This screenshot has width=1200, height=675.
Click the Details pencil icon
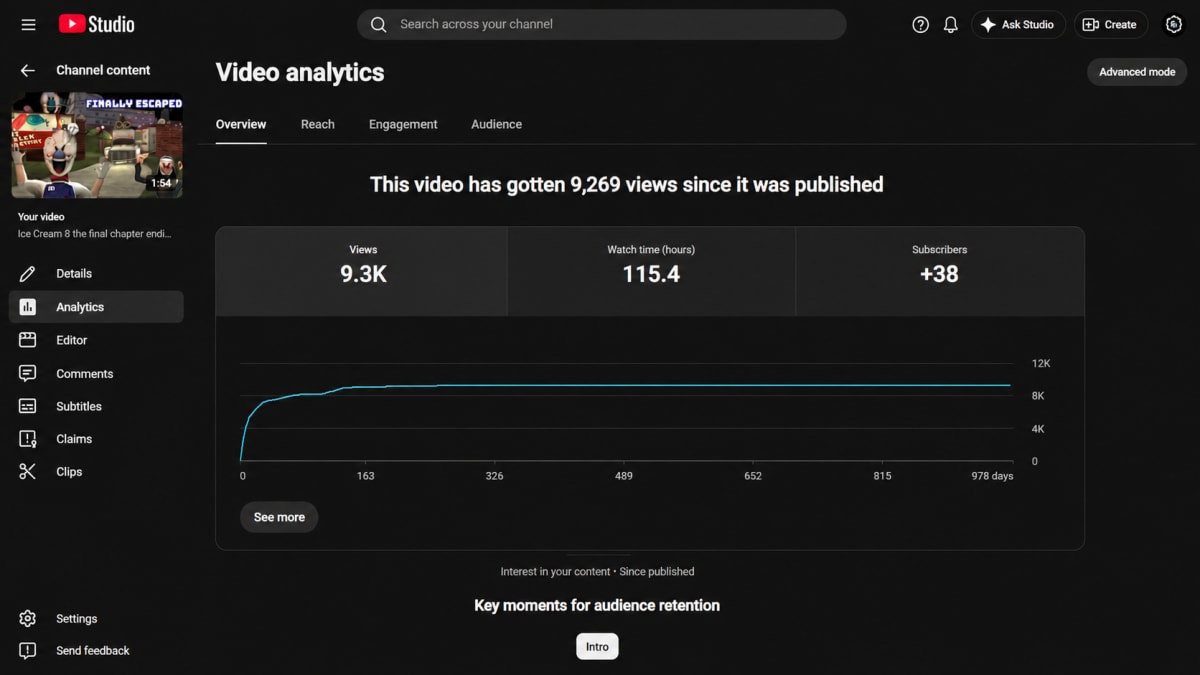pyautogui.click(x=28, y=273)
